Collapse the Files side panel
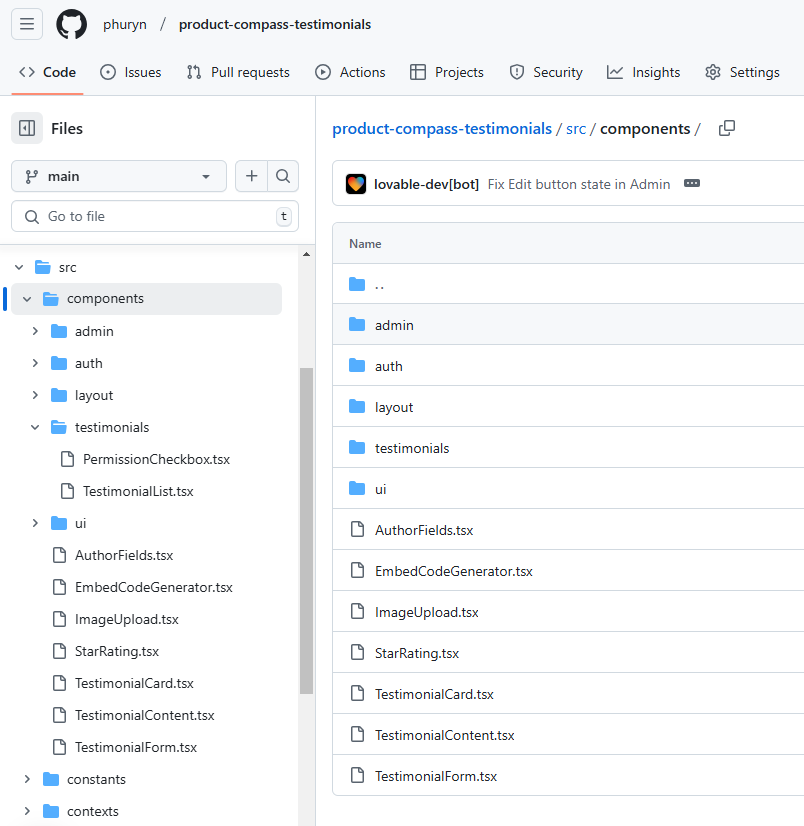Image resolution: width=804 pixels, height=826 pixels. tap(27, 128)
